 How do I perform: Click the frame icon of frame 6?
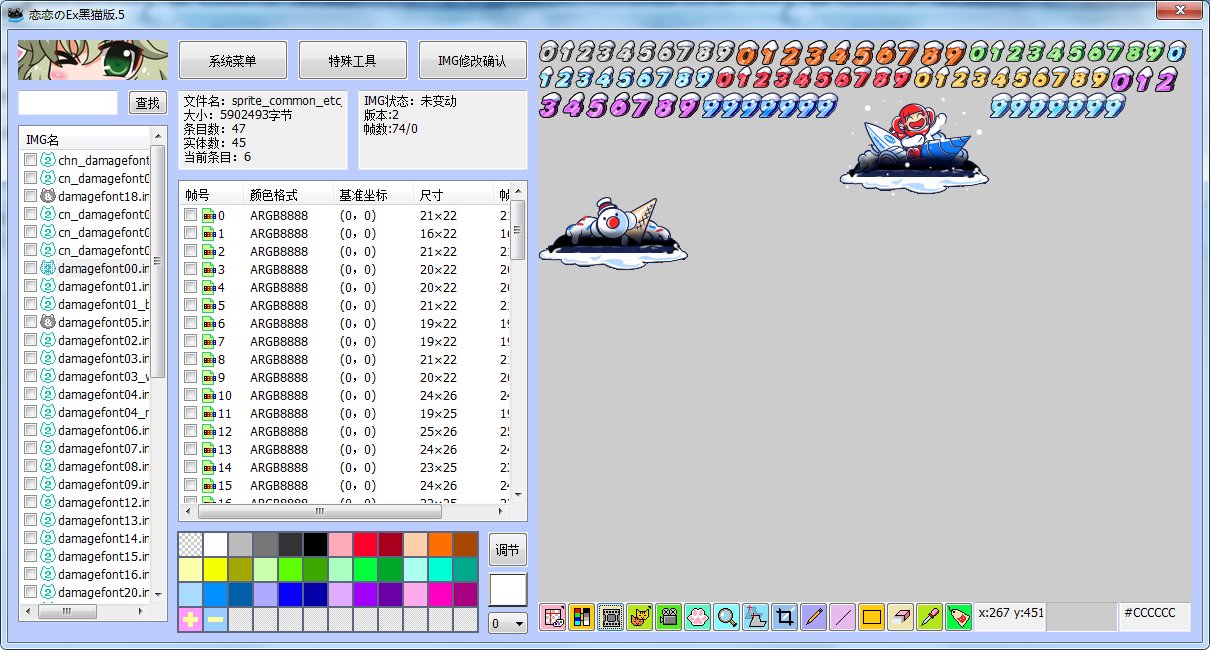pyautogui.click(x=209, y=323)
